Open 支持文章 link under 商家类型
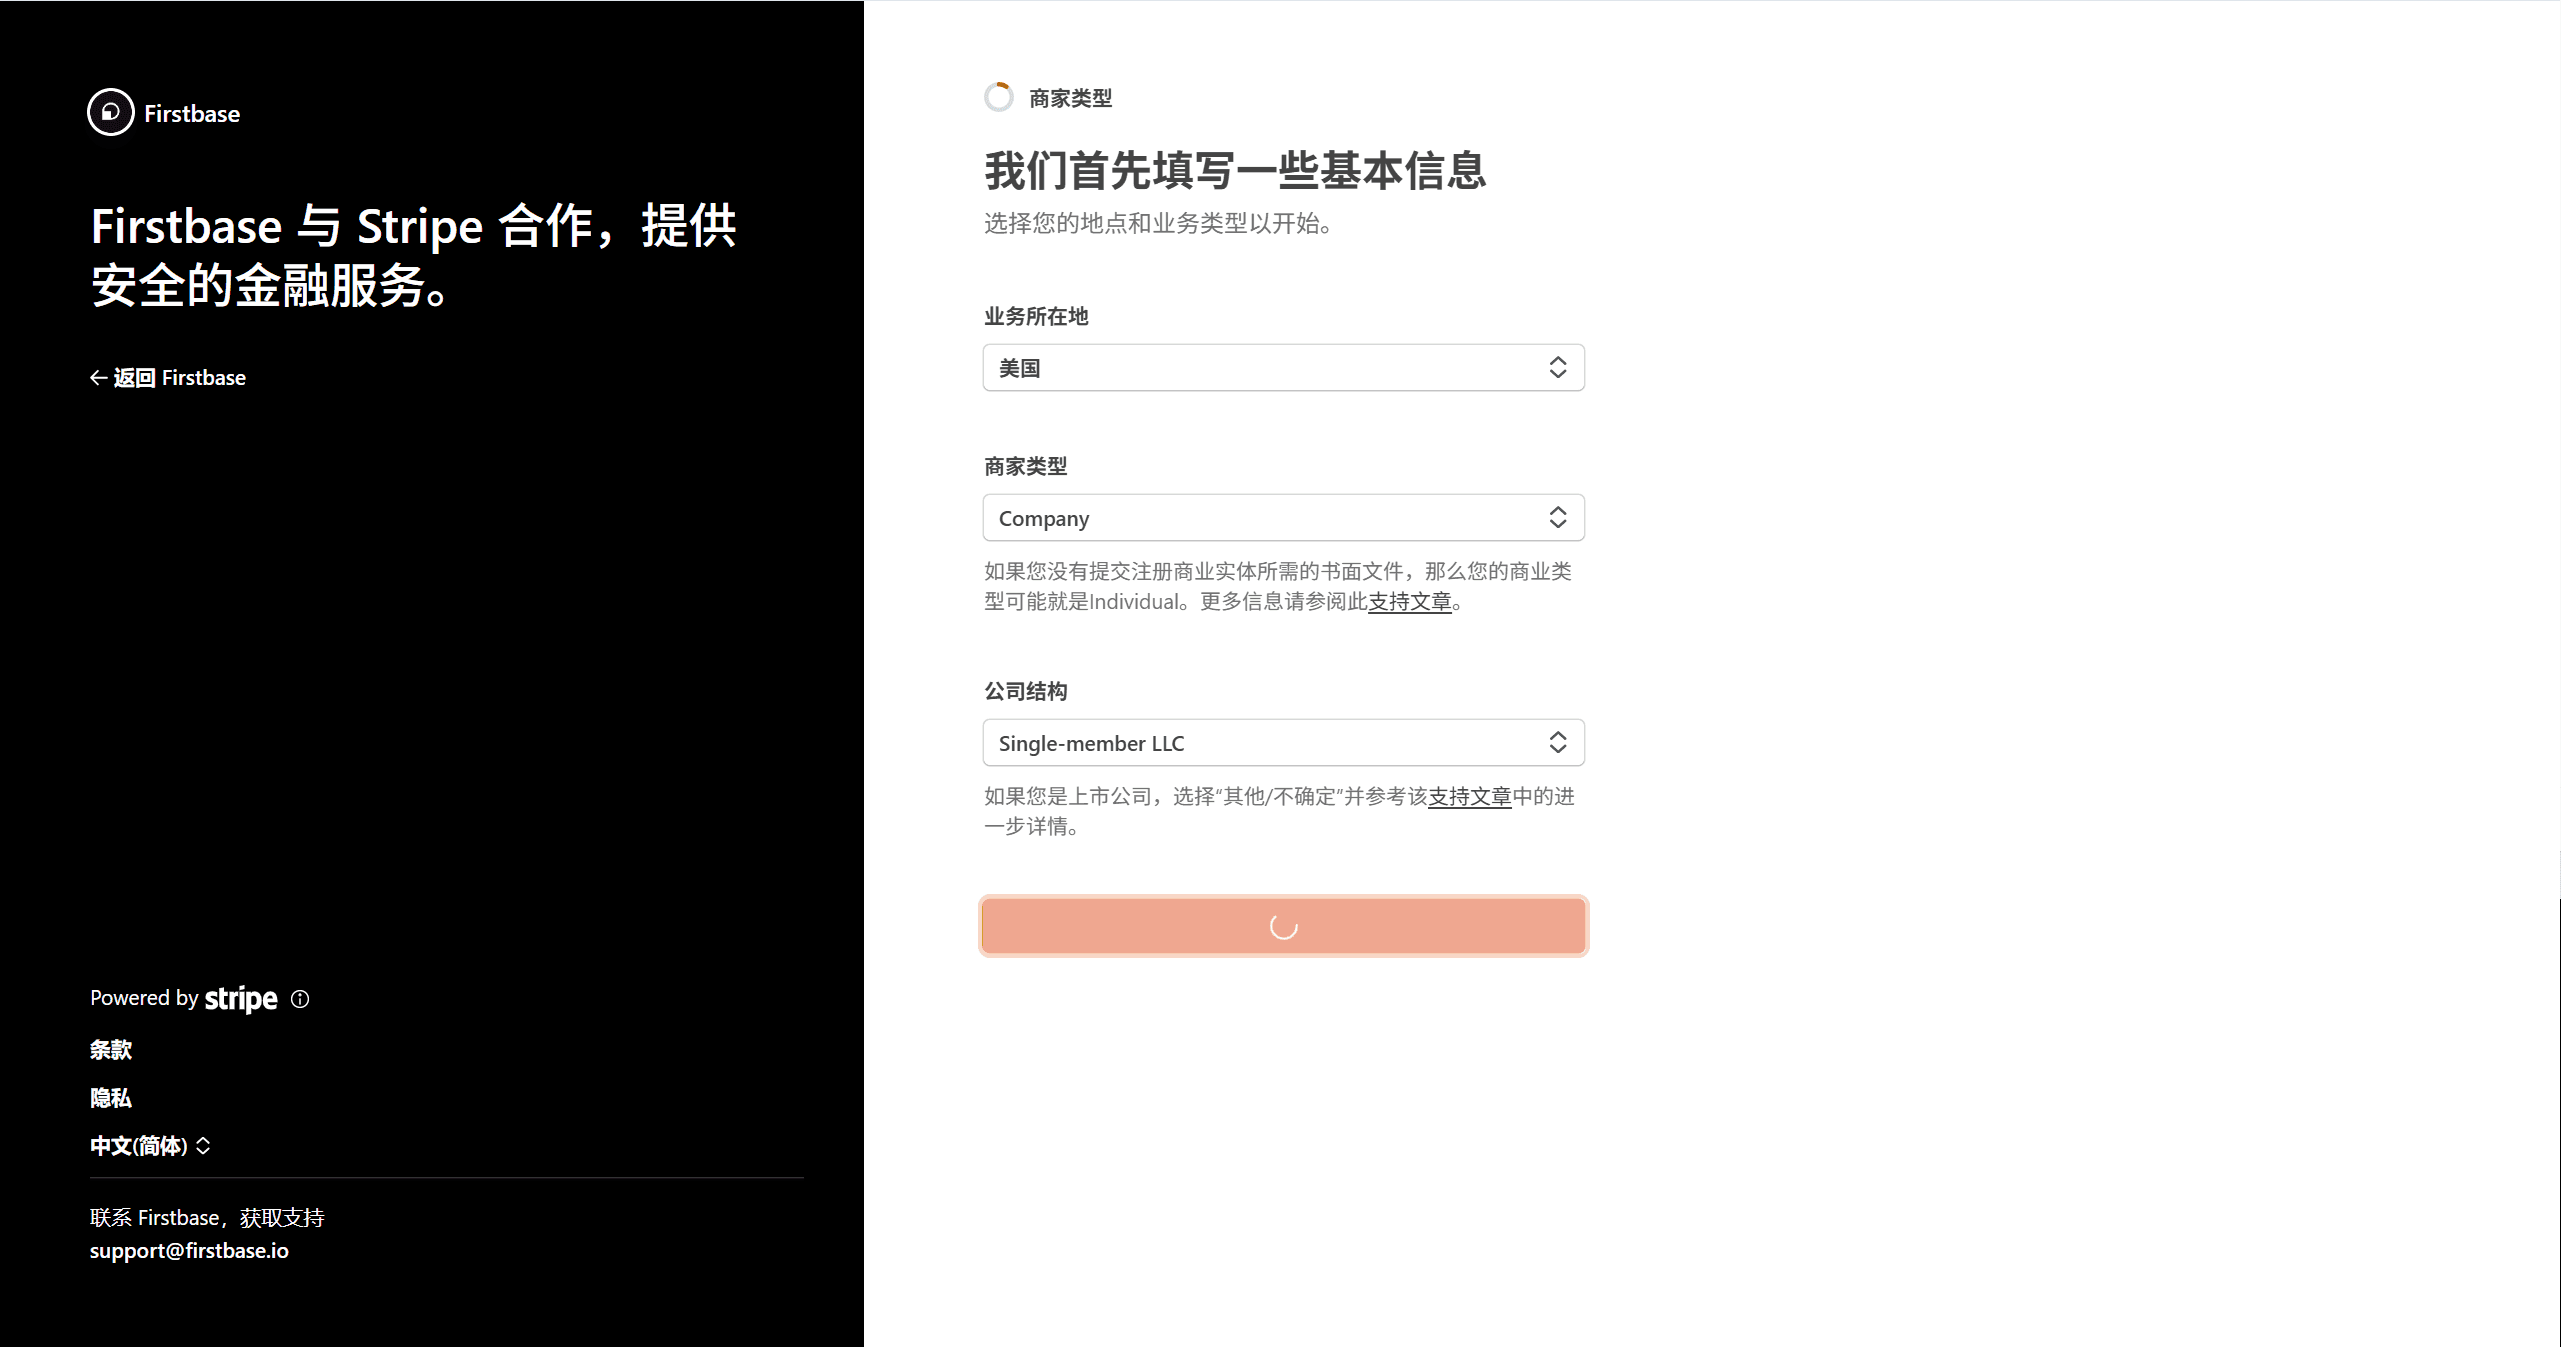 click(1409, 601)
